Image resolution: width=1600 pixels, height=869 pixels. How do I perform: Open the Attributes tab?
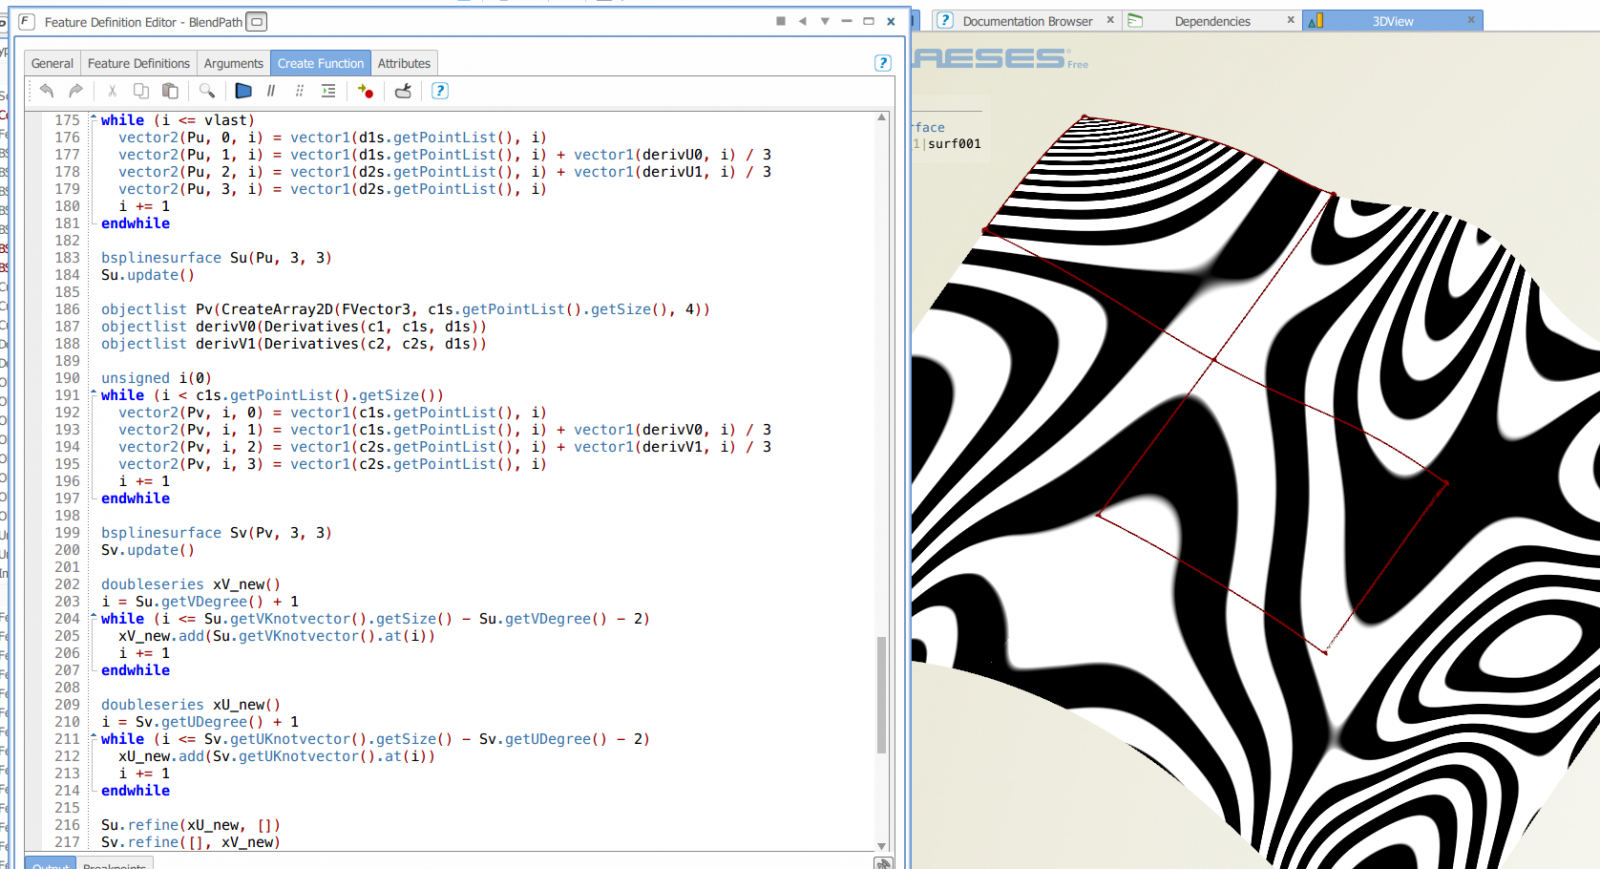pos(404,63)
